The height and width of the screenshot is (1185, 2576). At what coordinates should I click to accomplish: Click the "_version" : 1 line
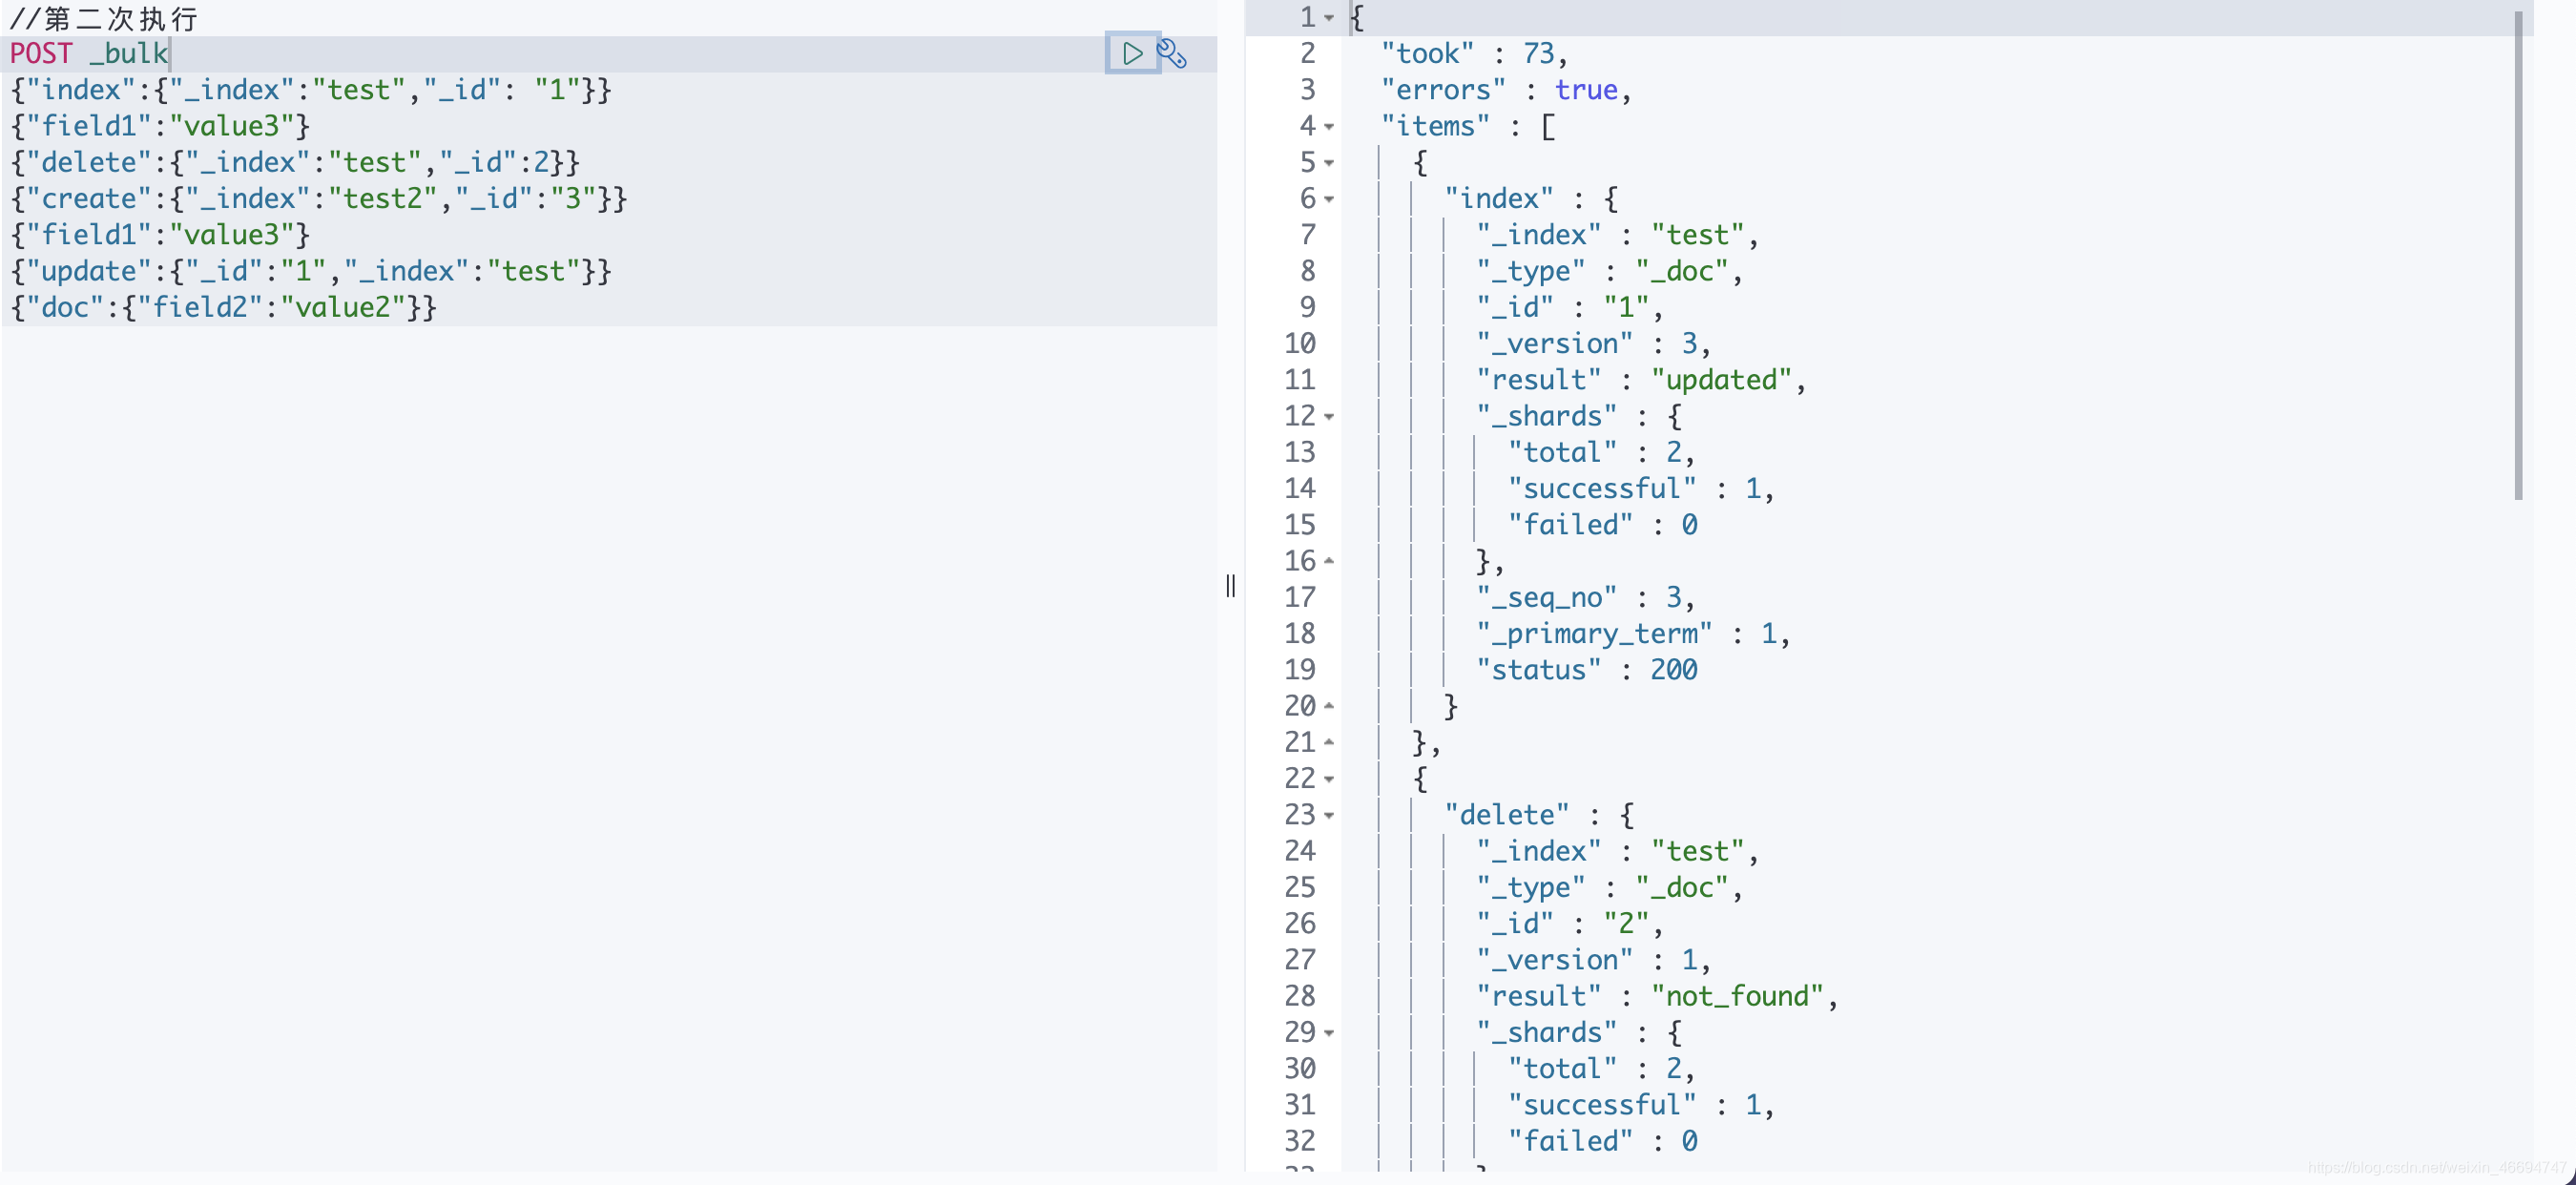point(1594,960)
